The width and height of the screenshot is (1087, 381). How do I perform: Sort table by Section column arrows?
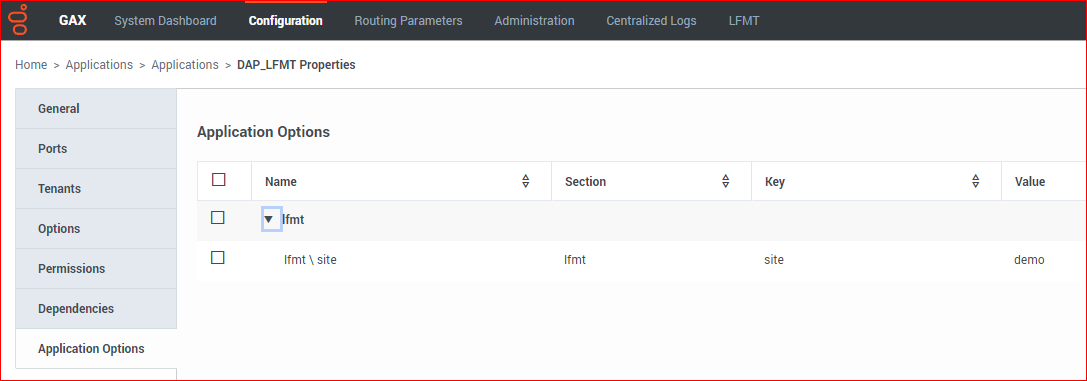[x=726, y=181]
